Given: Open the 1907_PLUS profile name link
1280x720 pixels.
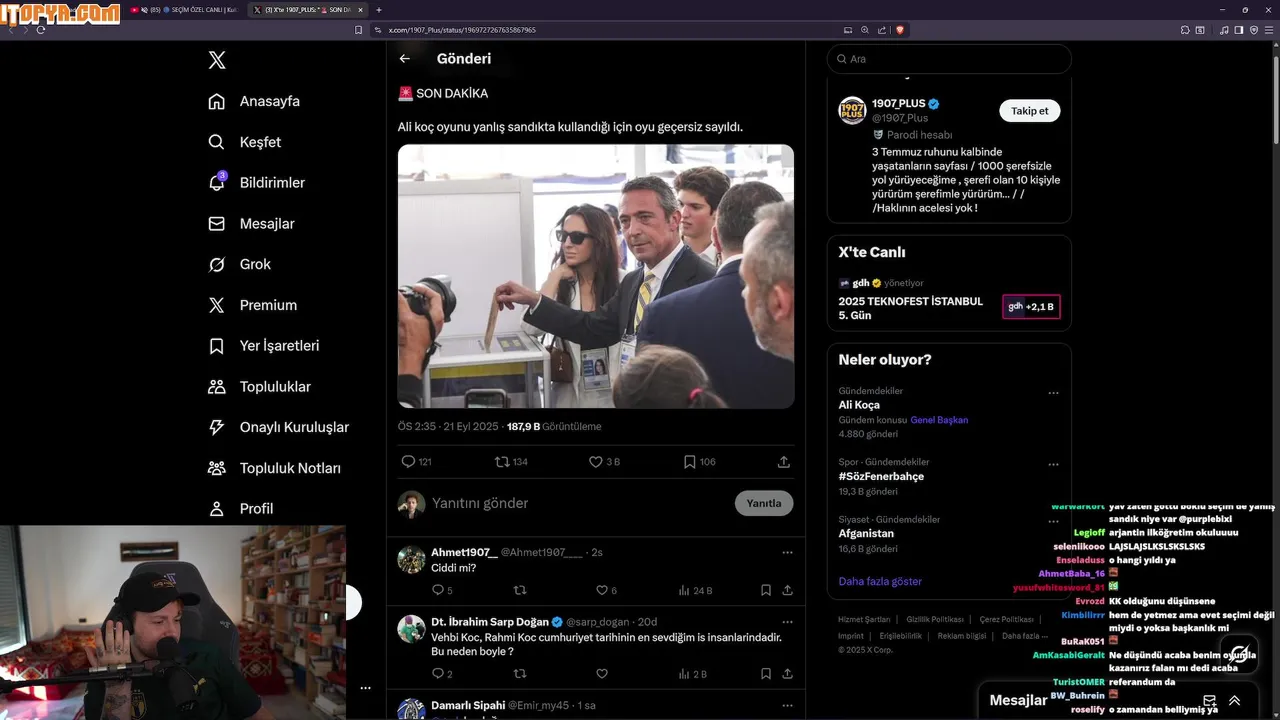Looking at the screenshot, I should click(899, 104).
